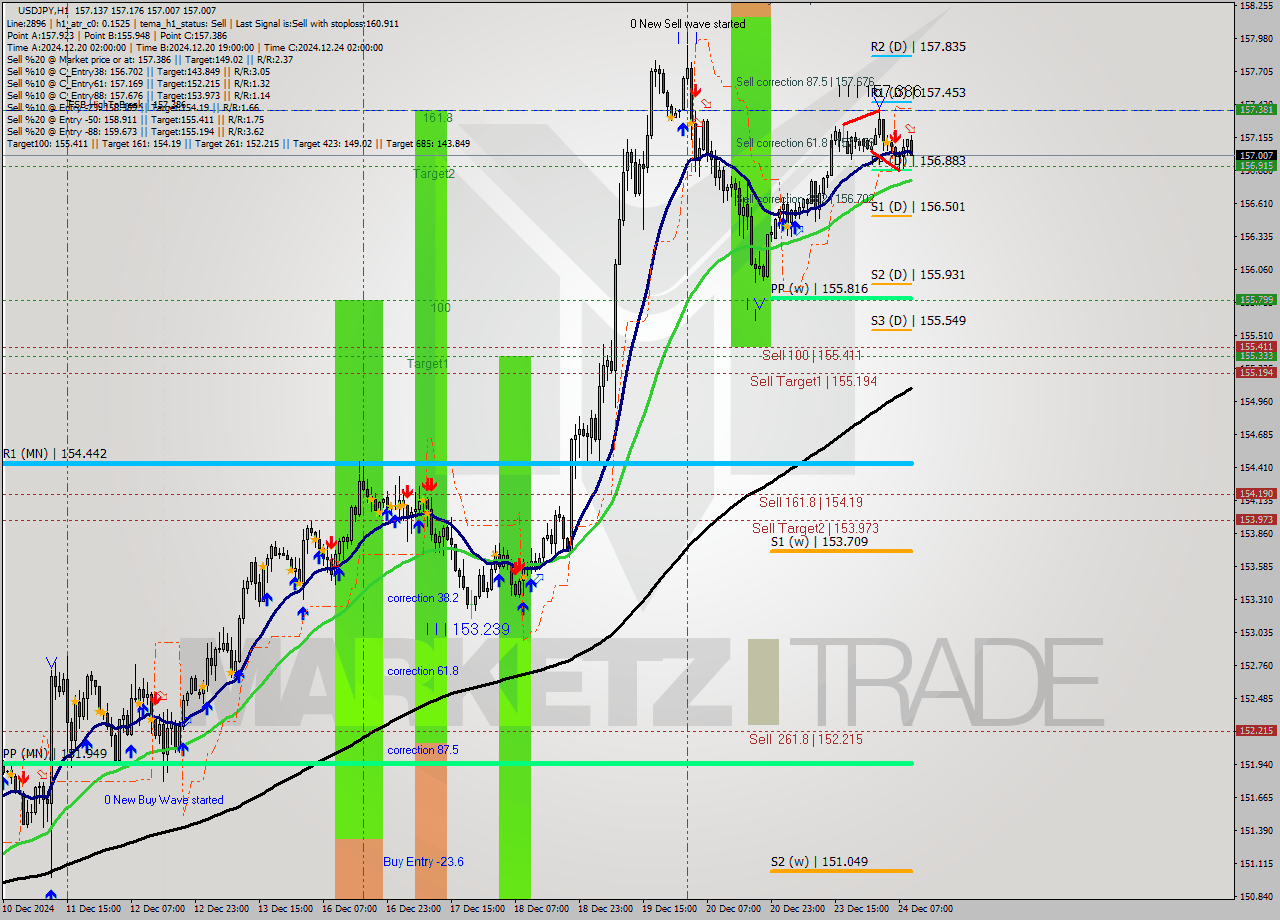The height and width of the screenshot is (920, 1280).
Task: Click the red 153.973 price tag
Action: tap(1256, 519)
